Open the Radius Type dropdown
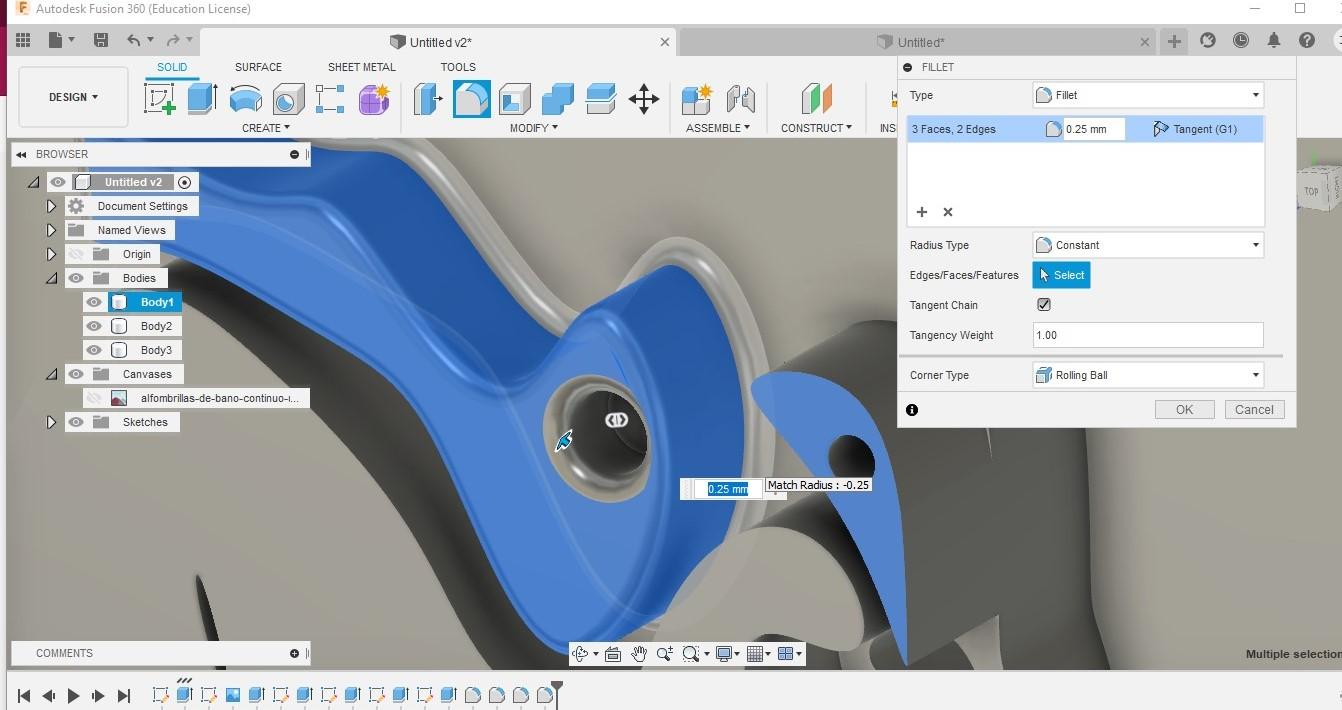Image resolution: width=1342 pixels, height=710 pixels. (1148, 245)
